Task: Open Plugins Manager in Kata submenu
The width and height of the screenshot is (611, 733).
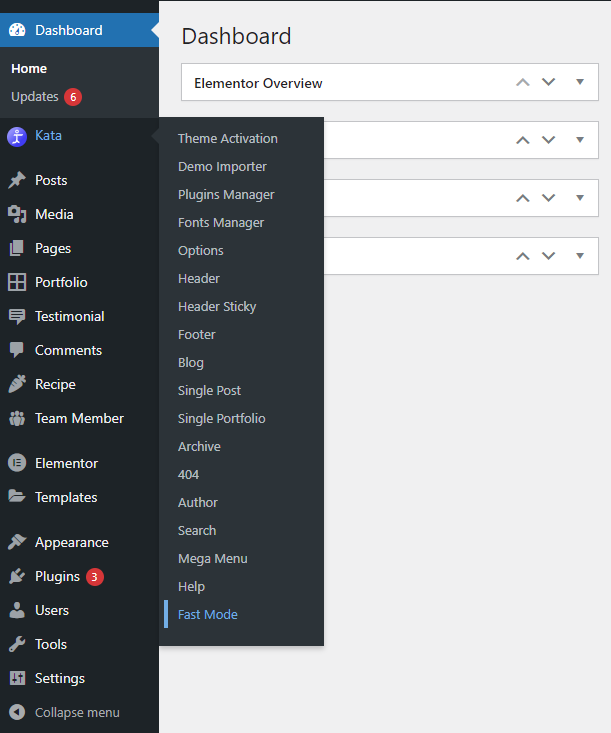Action: (226, 194)
